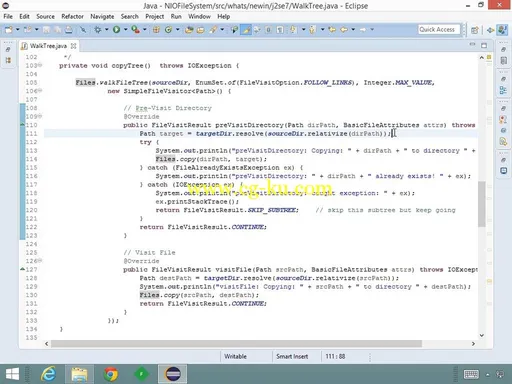512x384 pixels.
Task: Restore the left trim stack view
Action: tap(8, 49)
